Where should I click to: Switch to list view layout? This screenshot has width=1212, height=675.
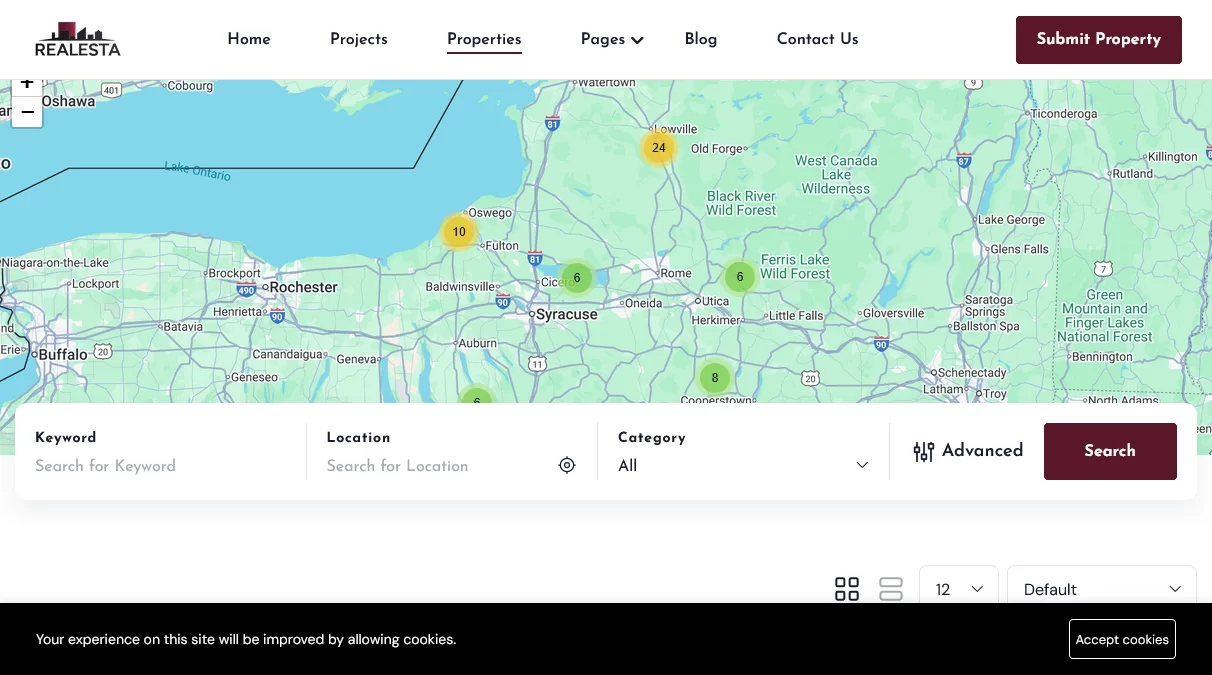tap(890, 589)
